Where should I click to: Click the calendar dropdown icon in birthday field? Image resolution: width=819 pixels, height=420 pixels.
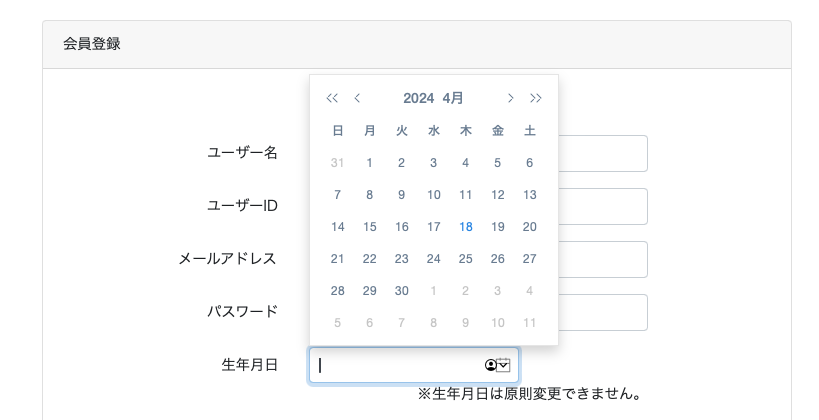[504, 366]
